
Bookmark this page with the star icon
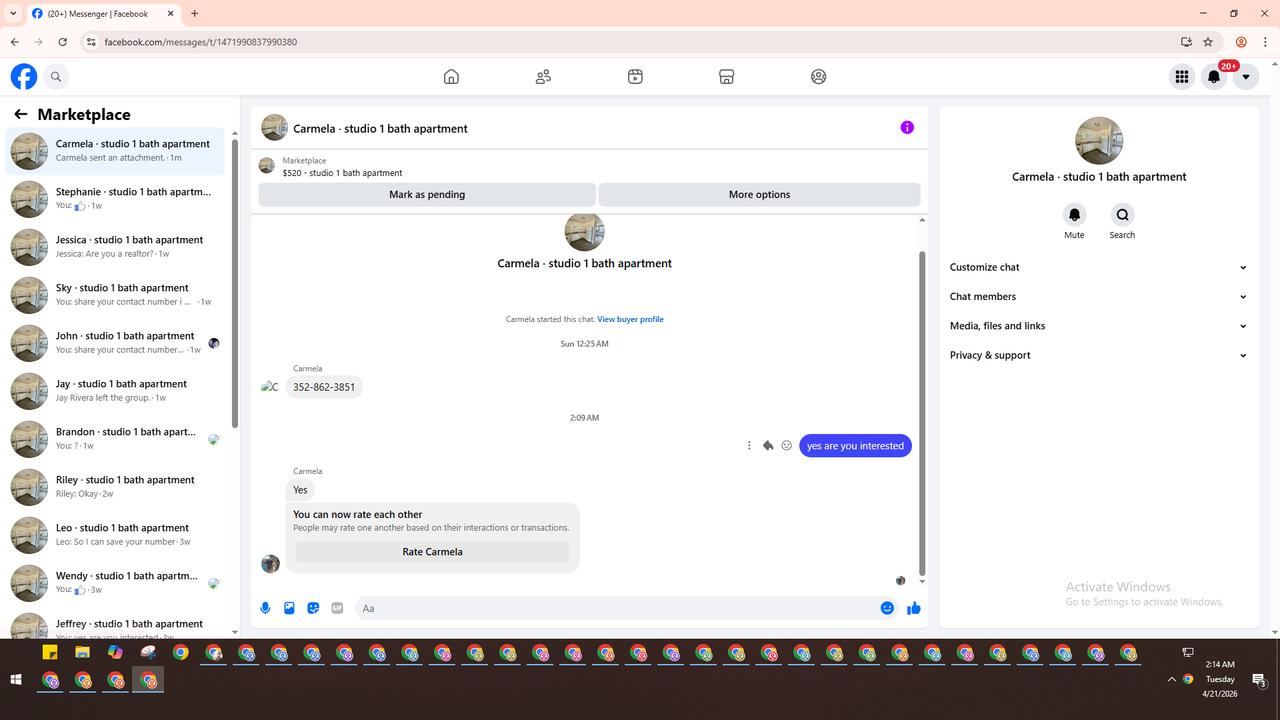coord(1208,42)
